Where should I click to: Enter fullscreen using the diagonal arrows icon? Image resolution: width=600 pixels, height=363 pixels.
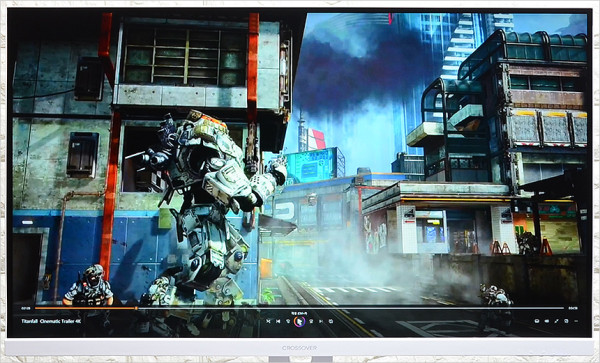tap(556, 321)
